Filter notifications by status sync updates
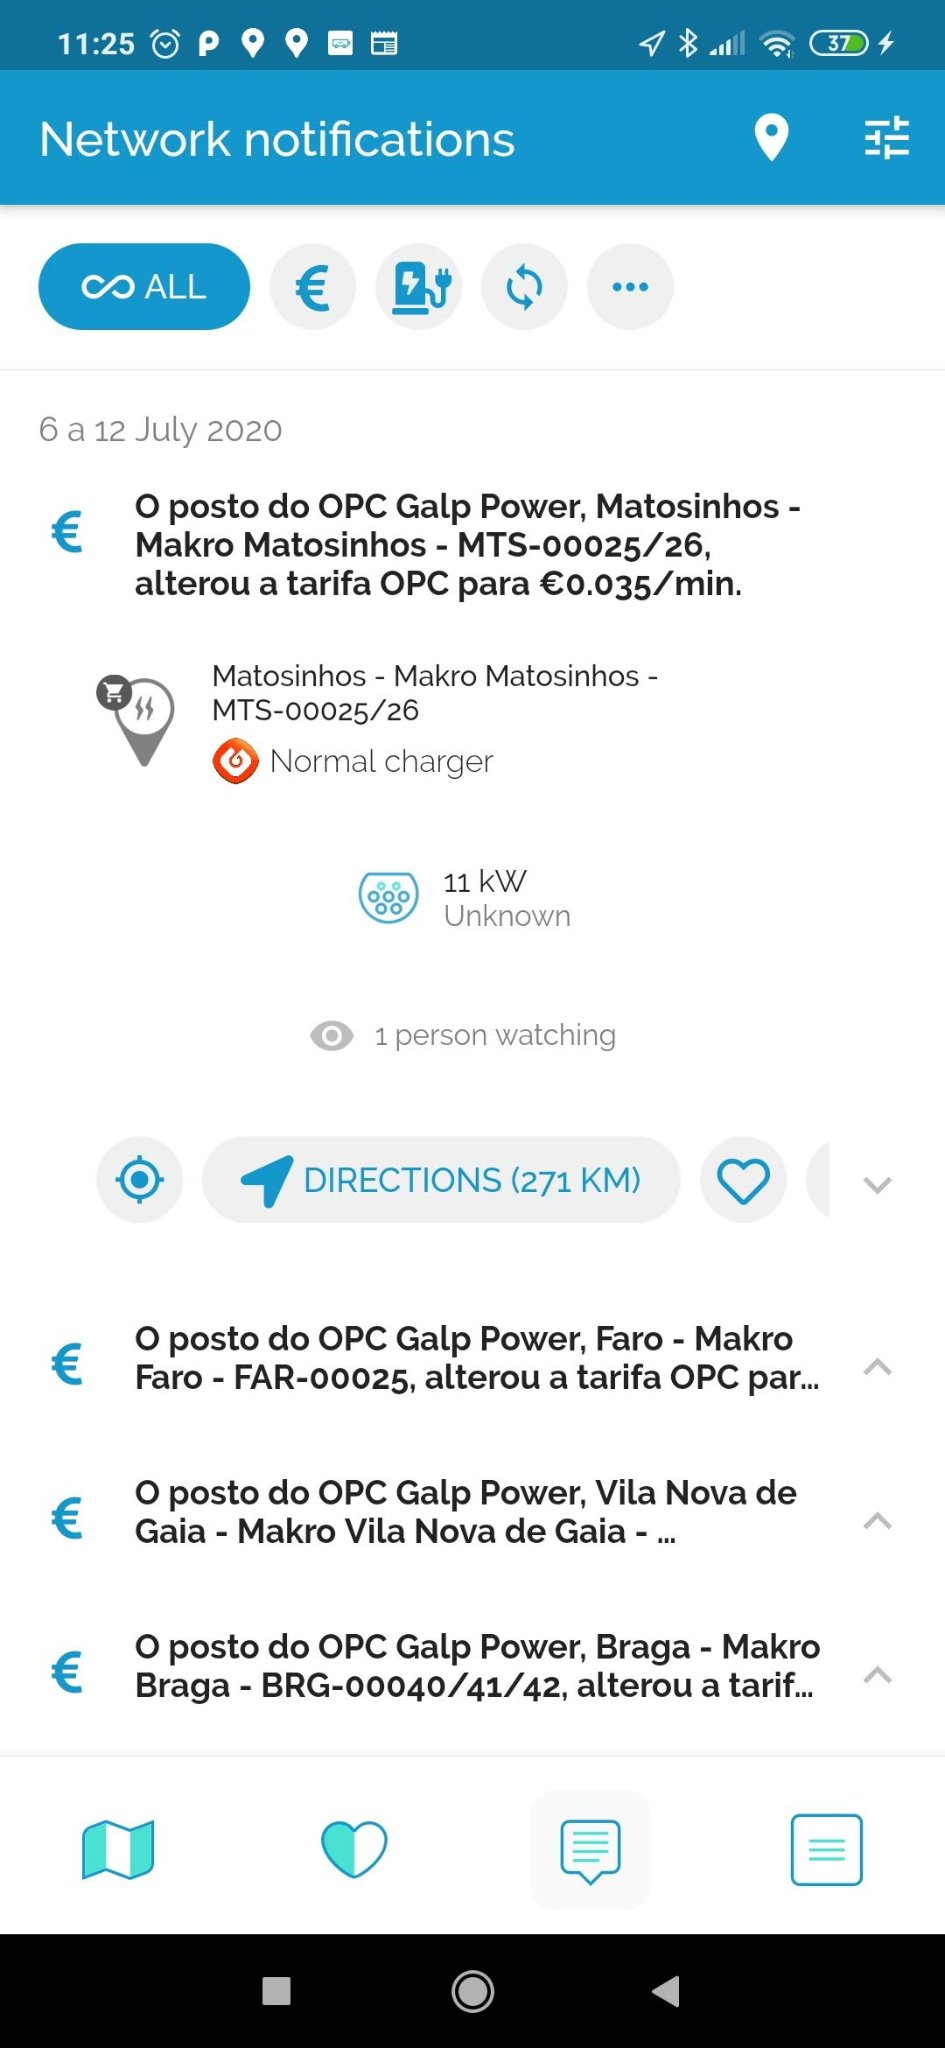The width and height of the screenshot is (945, 2048). point(524,287)
